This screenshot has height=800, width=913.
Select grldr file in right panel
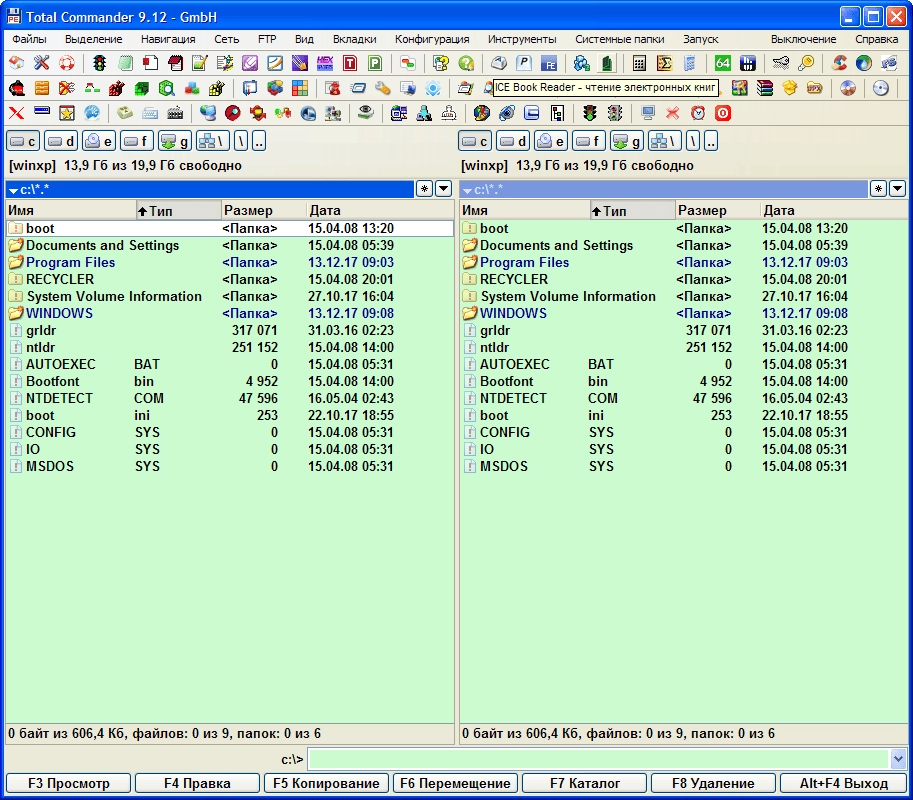point(684,330)
